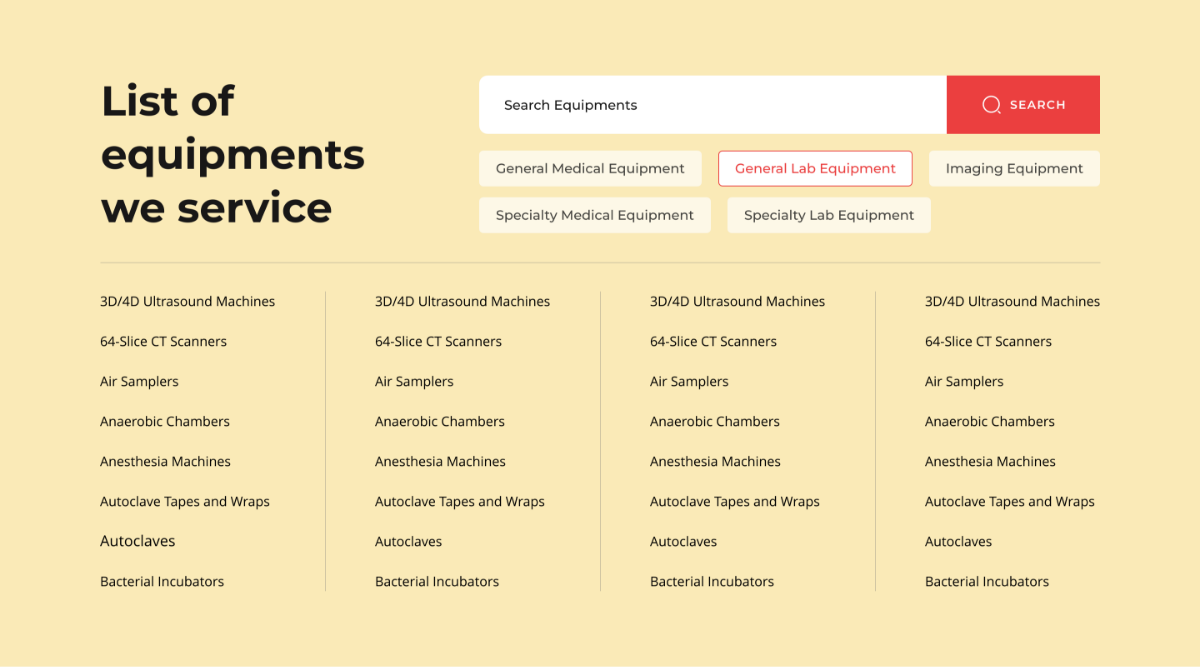1200x667 pixels.
Task: Select the General Medical Equipment filter
Action: click(590, 169)
